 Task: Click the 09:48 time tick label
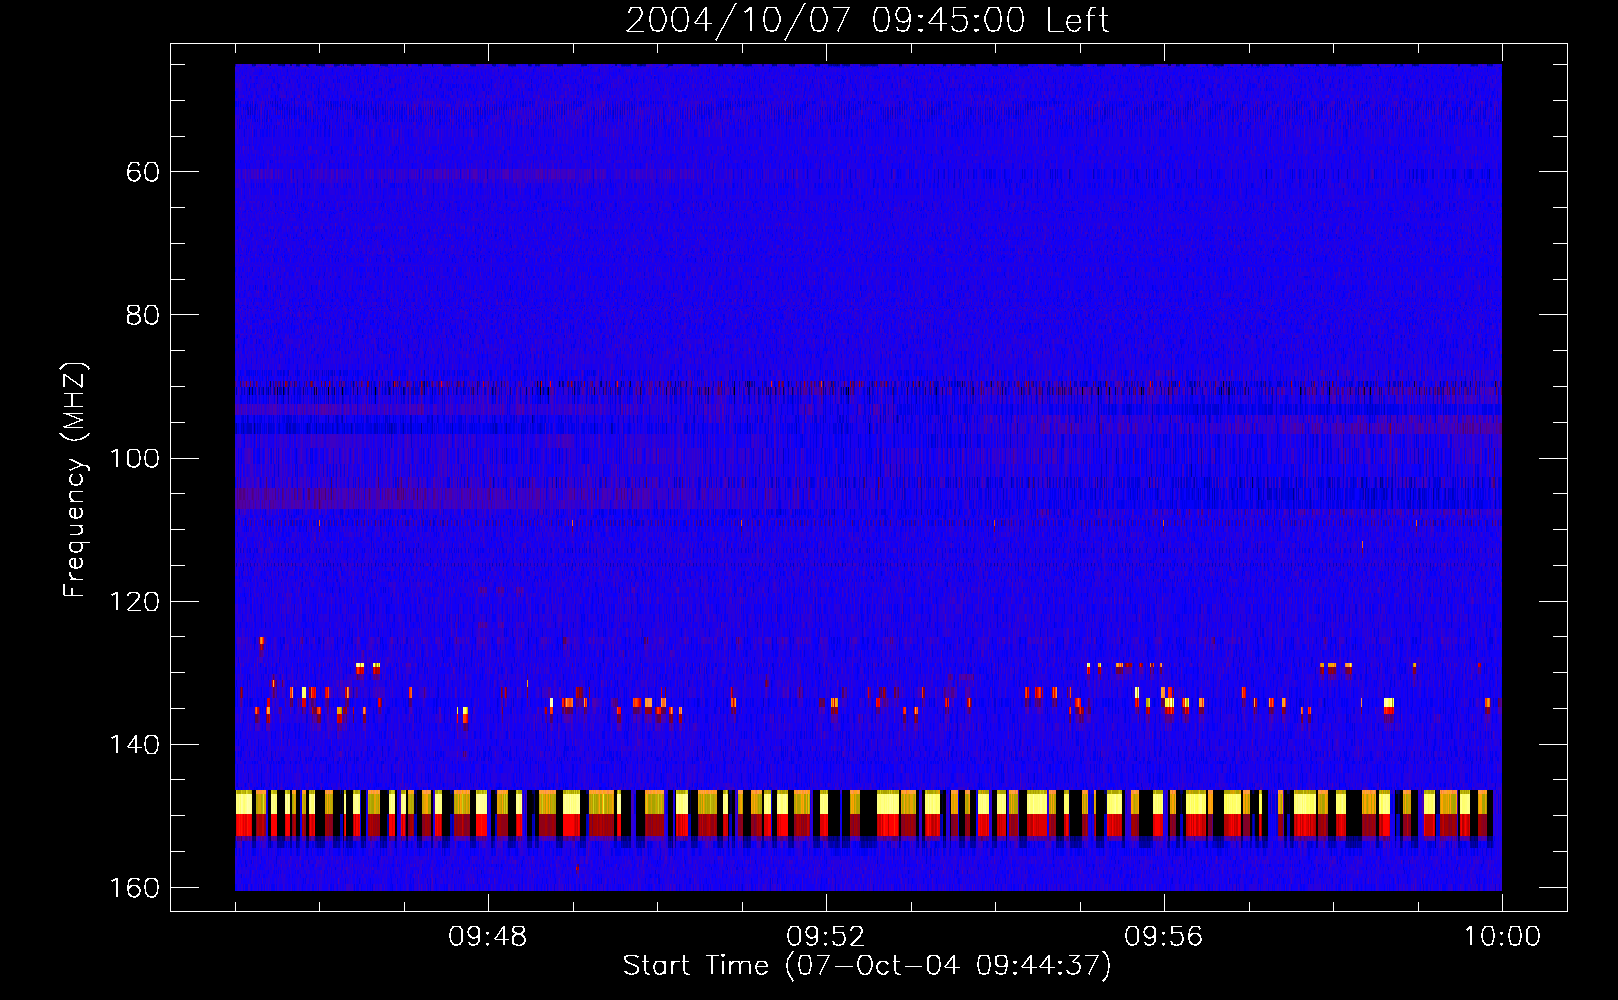[x=488, y=937]
